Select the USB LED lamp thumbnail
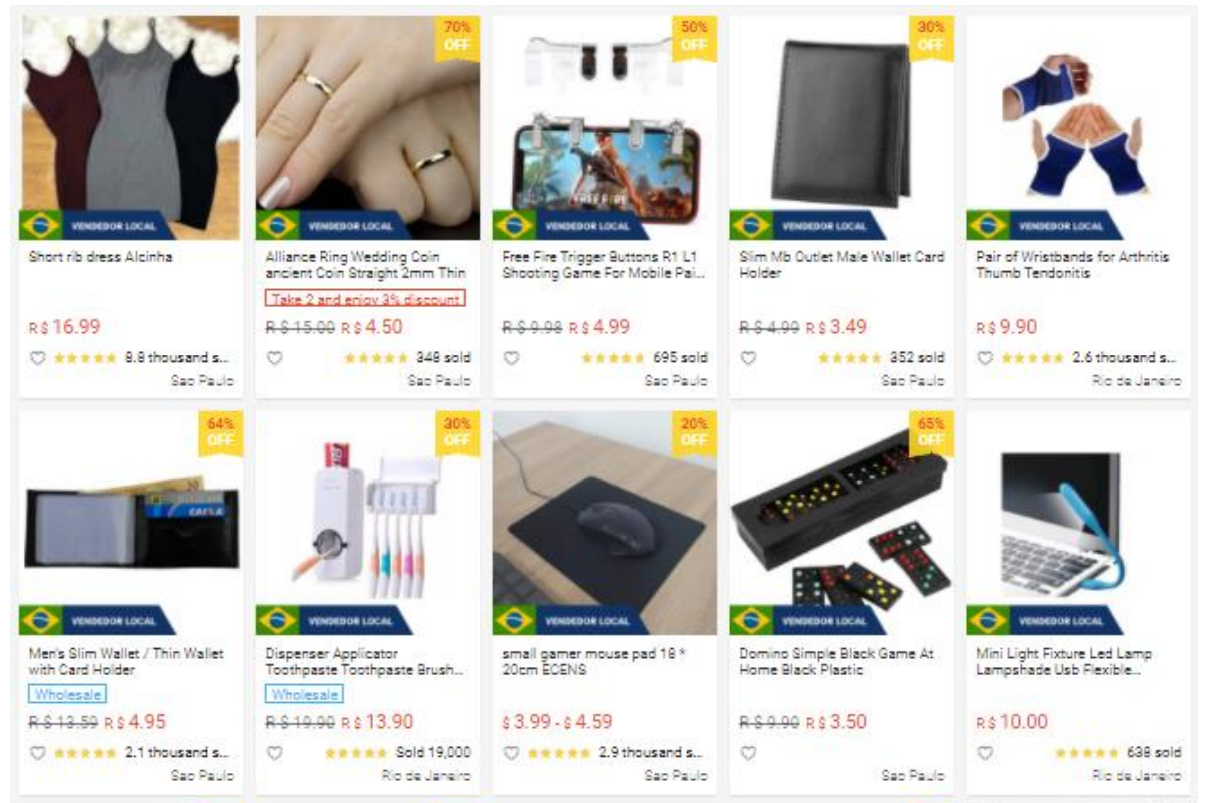Viewport: 1209px width, 803px height. [1078, 523]
